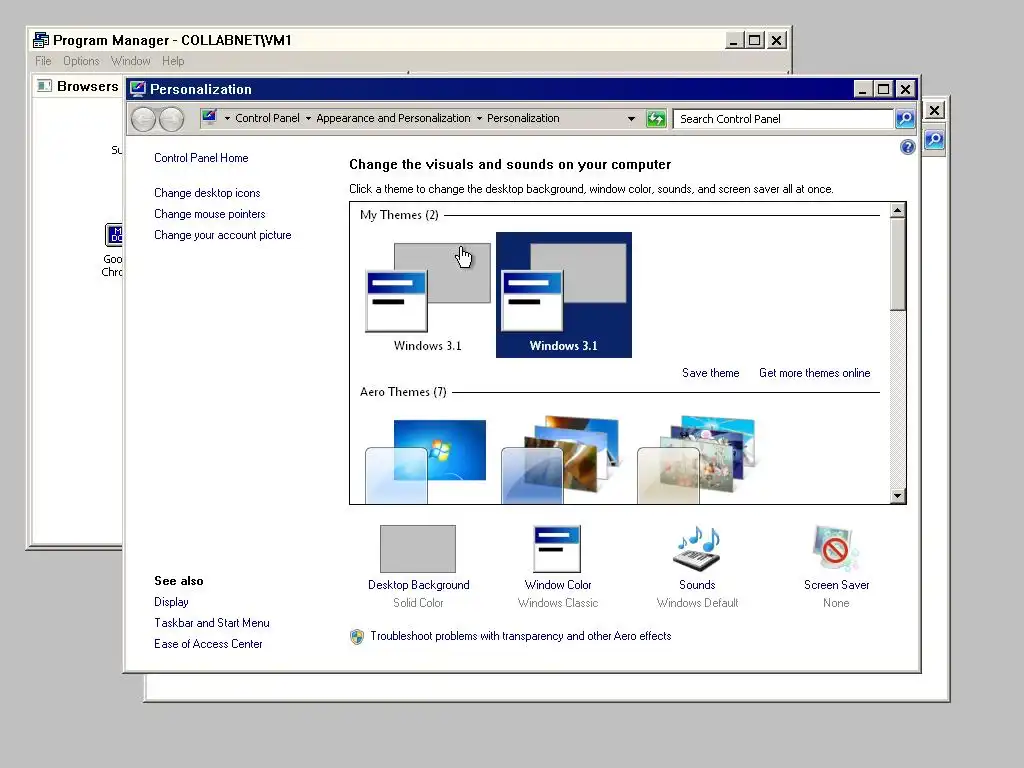Select the highlighted Windows 3.1 theme
Image resolution: width=1024 pixels, height=768 pixels.
click(564, 295)
